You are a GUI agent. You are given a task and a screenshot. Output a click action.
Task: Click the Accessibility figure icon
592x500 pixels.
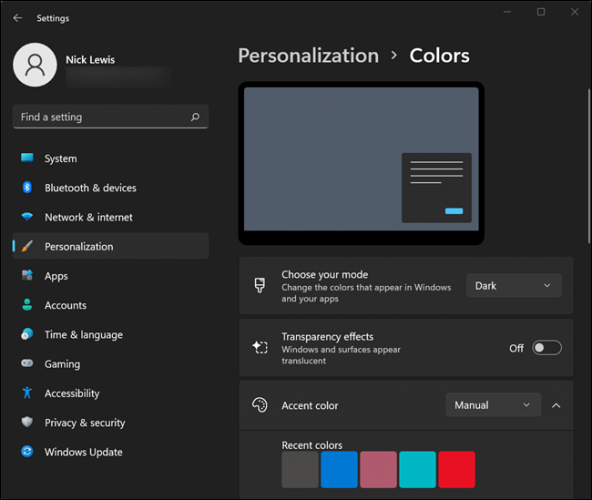(x=27, y=393)
